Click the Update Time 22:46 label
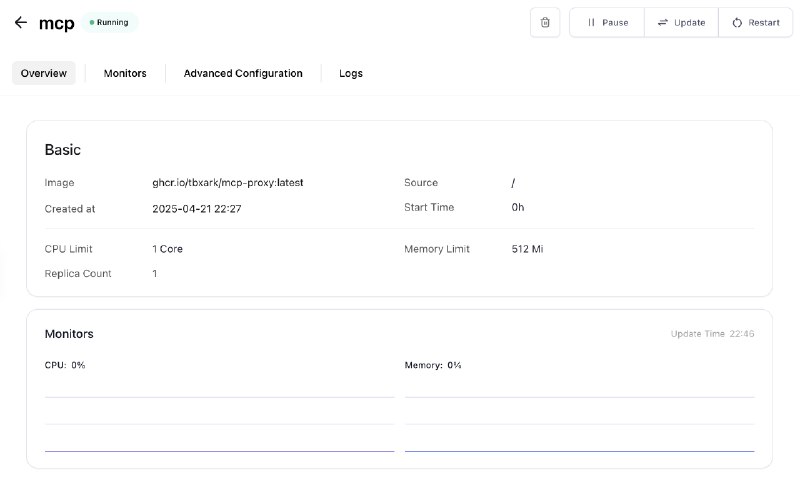Viewport: 800px width, 479px height. (x=712, y=334)
